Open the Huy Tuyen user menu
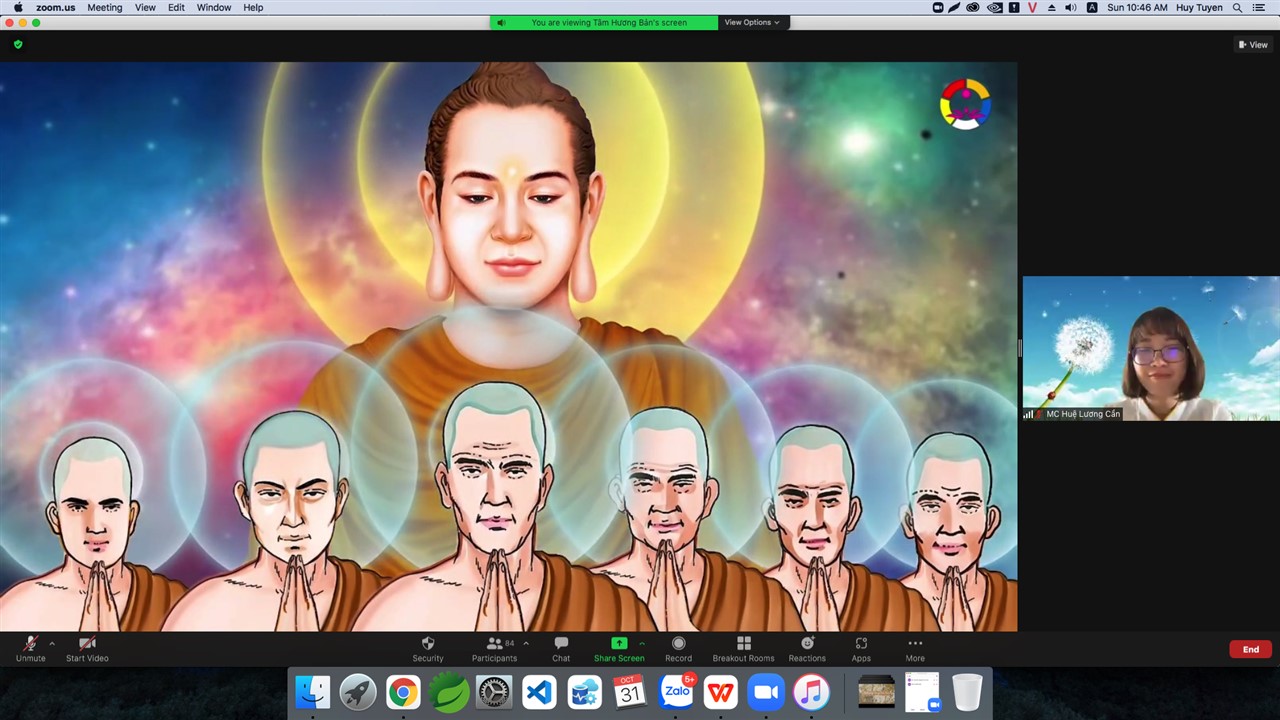The height and width of the screenshot is (720, 1280). coord(1199,7)
